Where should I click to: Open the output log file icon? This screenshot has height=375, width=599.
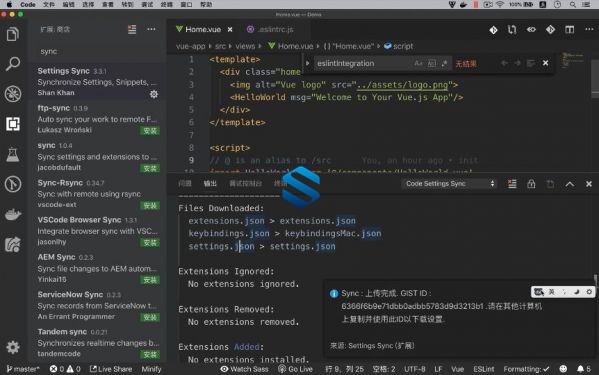pos(550,184)
